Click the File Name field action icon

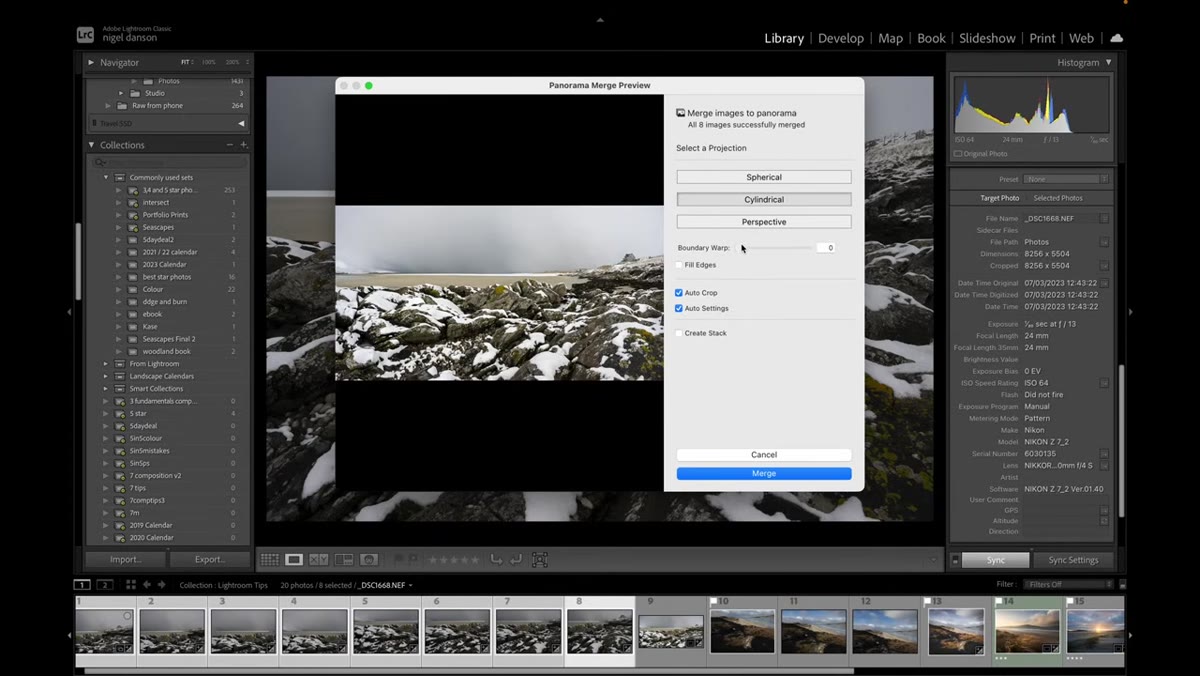coord(1105,218)
